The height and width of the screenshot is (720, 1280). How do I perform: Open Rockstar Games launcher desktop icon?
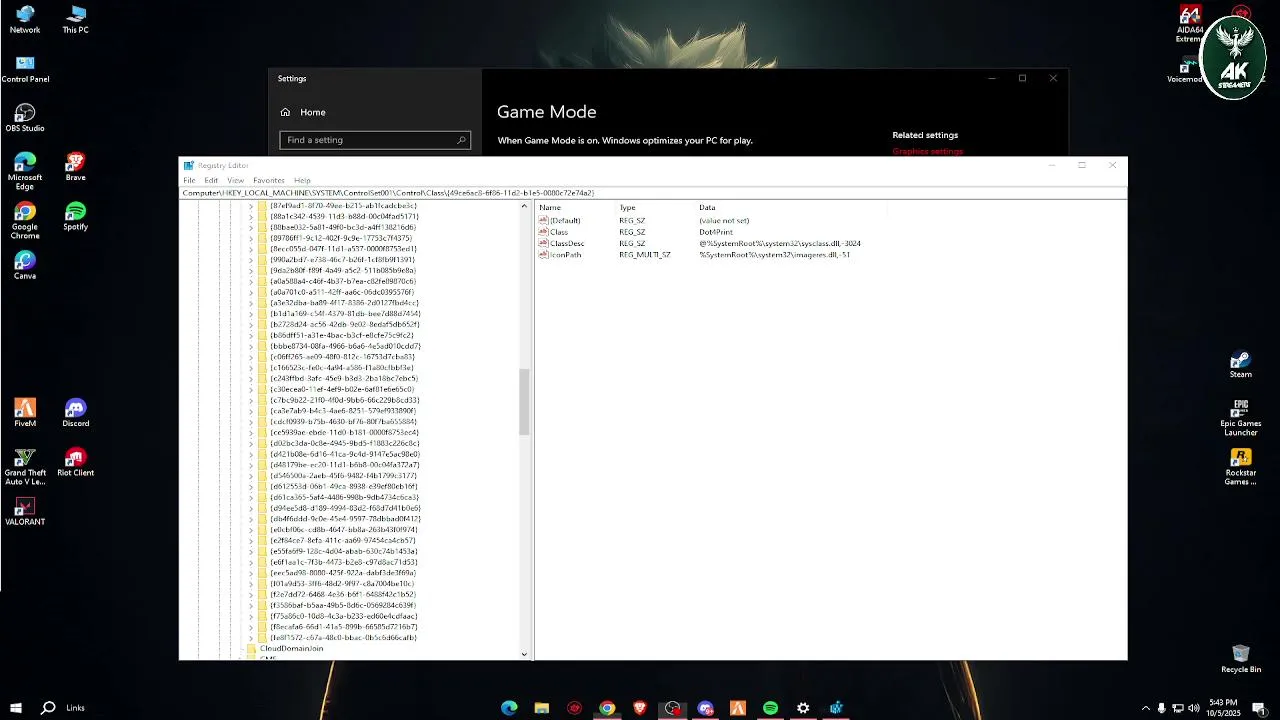[x=1241, y=467]
